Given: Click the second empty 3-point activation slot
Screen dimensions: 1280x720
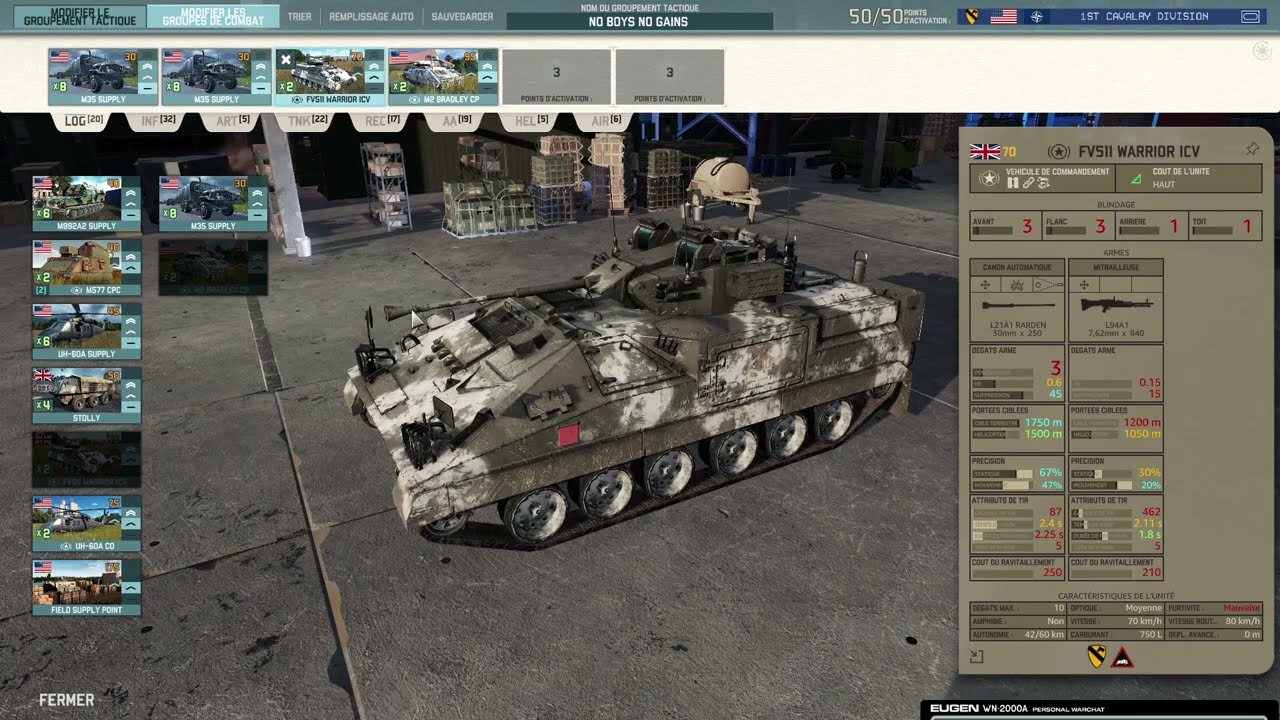Looking at the screenshot, I should [x=669, y=77].
